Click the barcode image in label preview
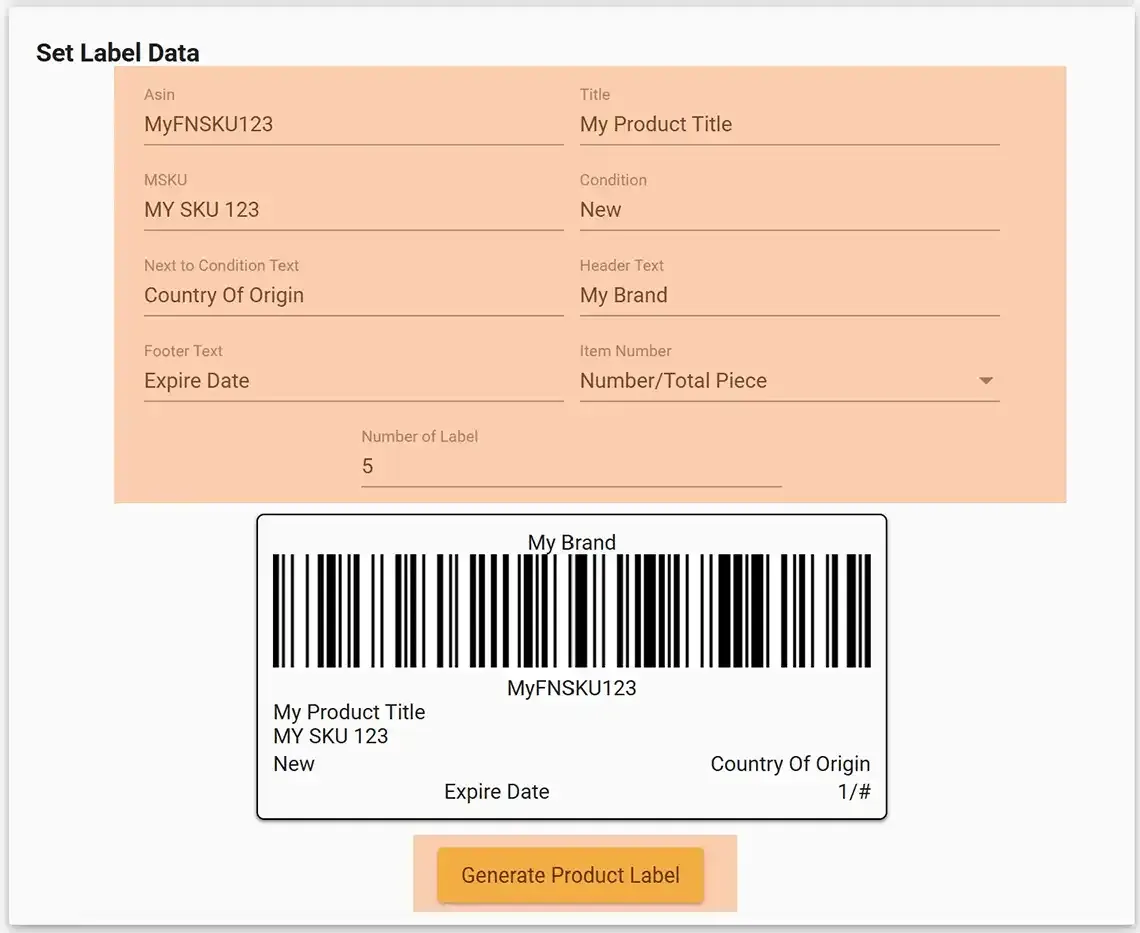Screen dimensions: 1140x933 pyautogui.click(x=571, y=611)
